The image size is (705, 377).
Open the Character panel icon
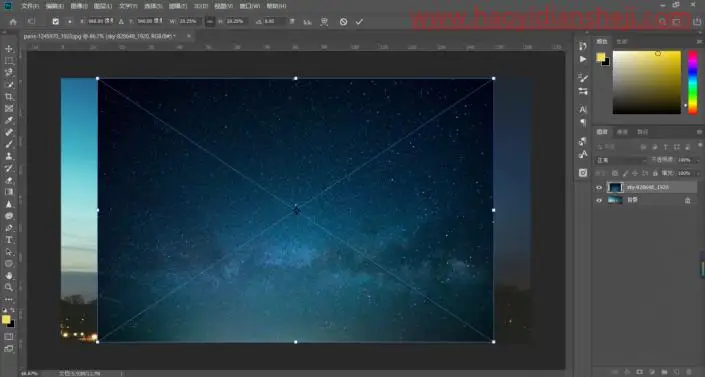pyautogui.click(x=583, y=109)
